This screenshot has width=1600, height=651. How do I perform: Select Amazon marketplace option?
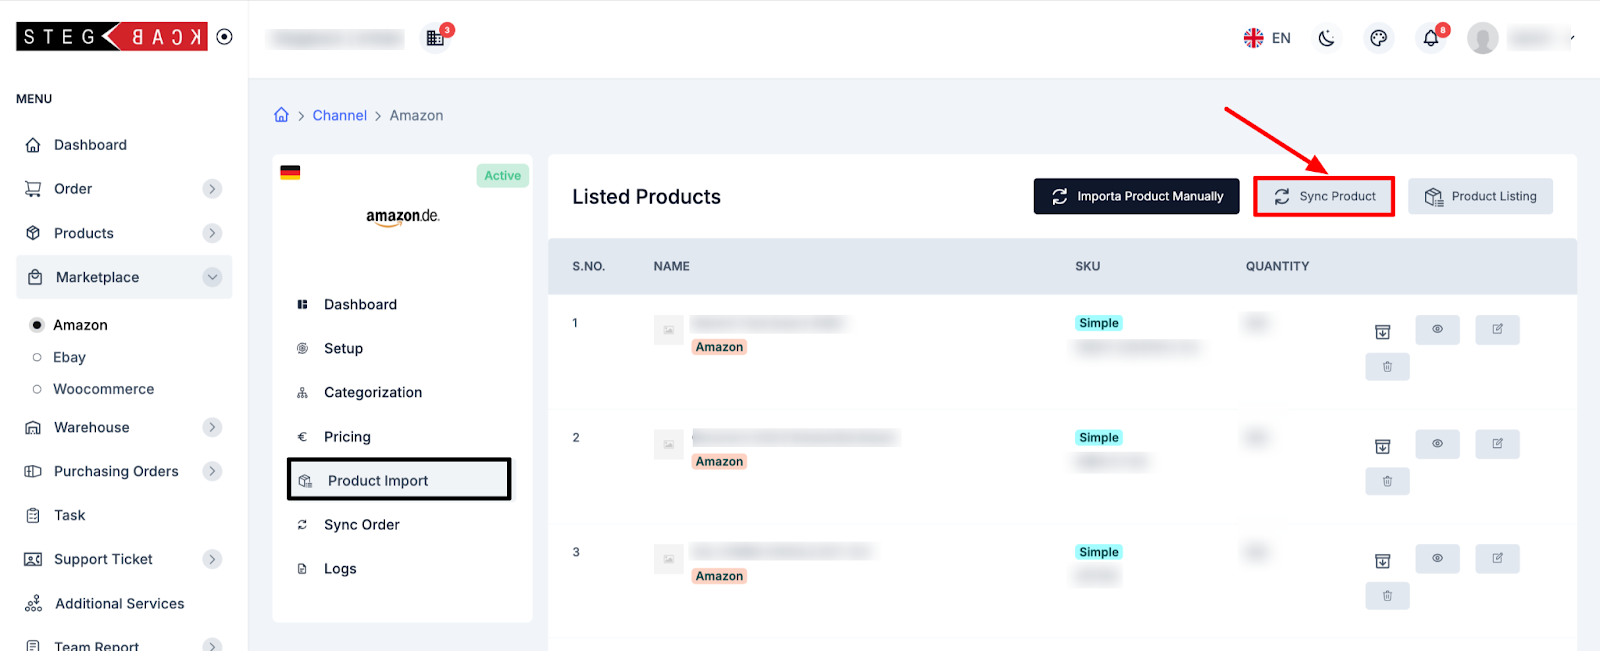pos(80,325)
